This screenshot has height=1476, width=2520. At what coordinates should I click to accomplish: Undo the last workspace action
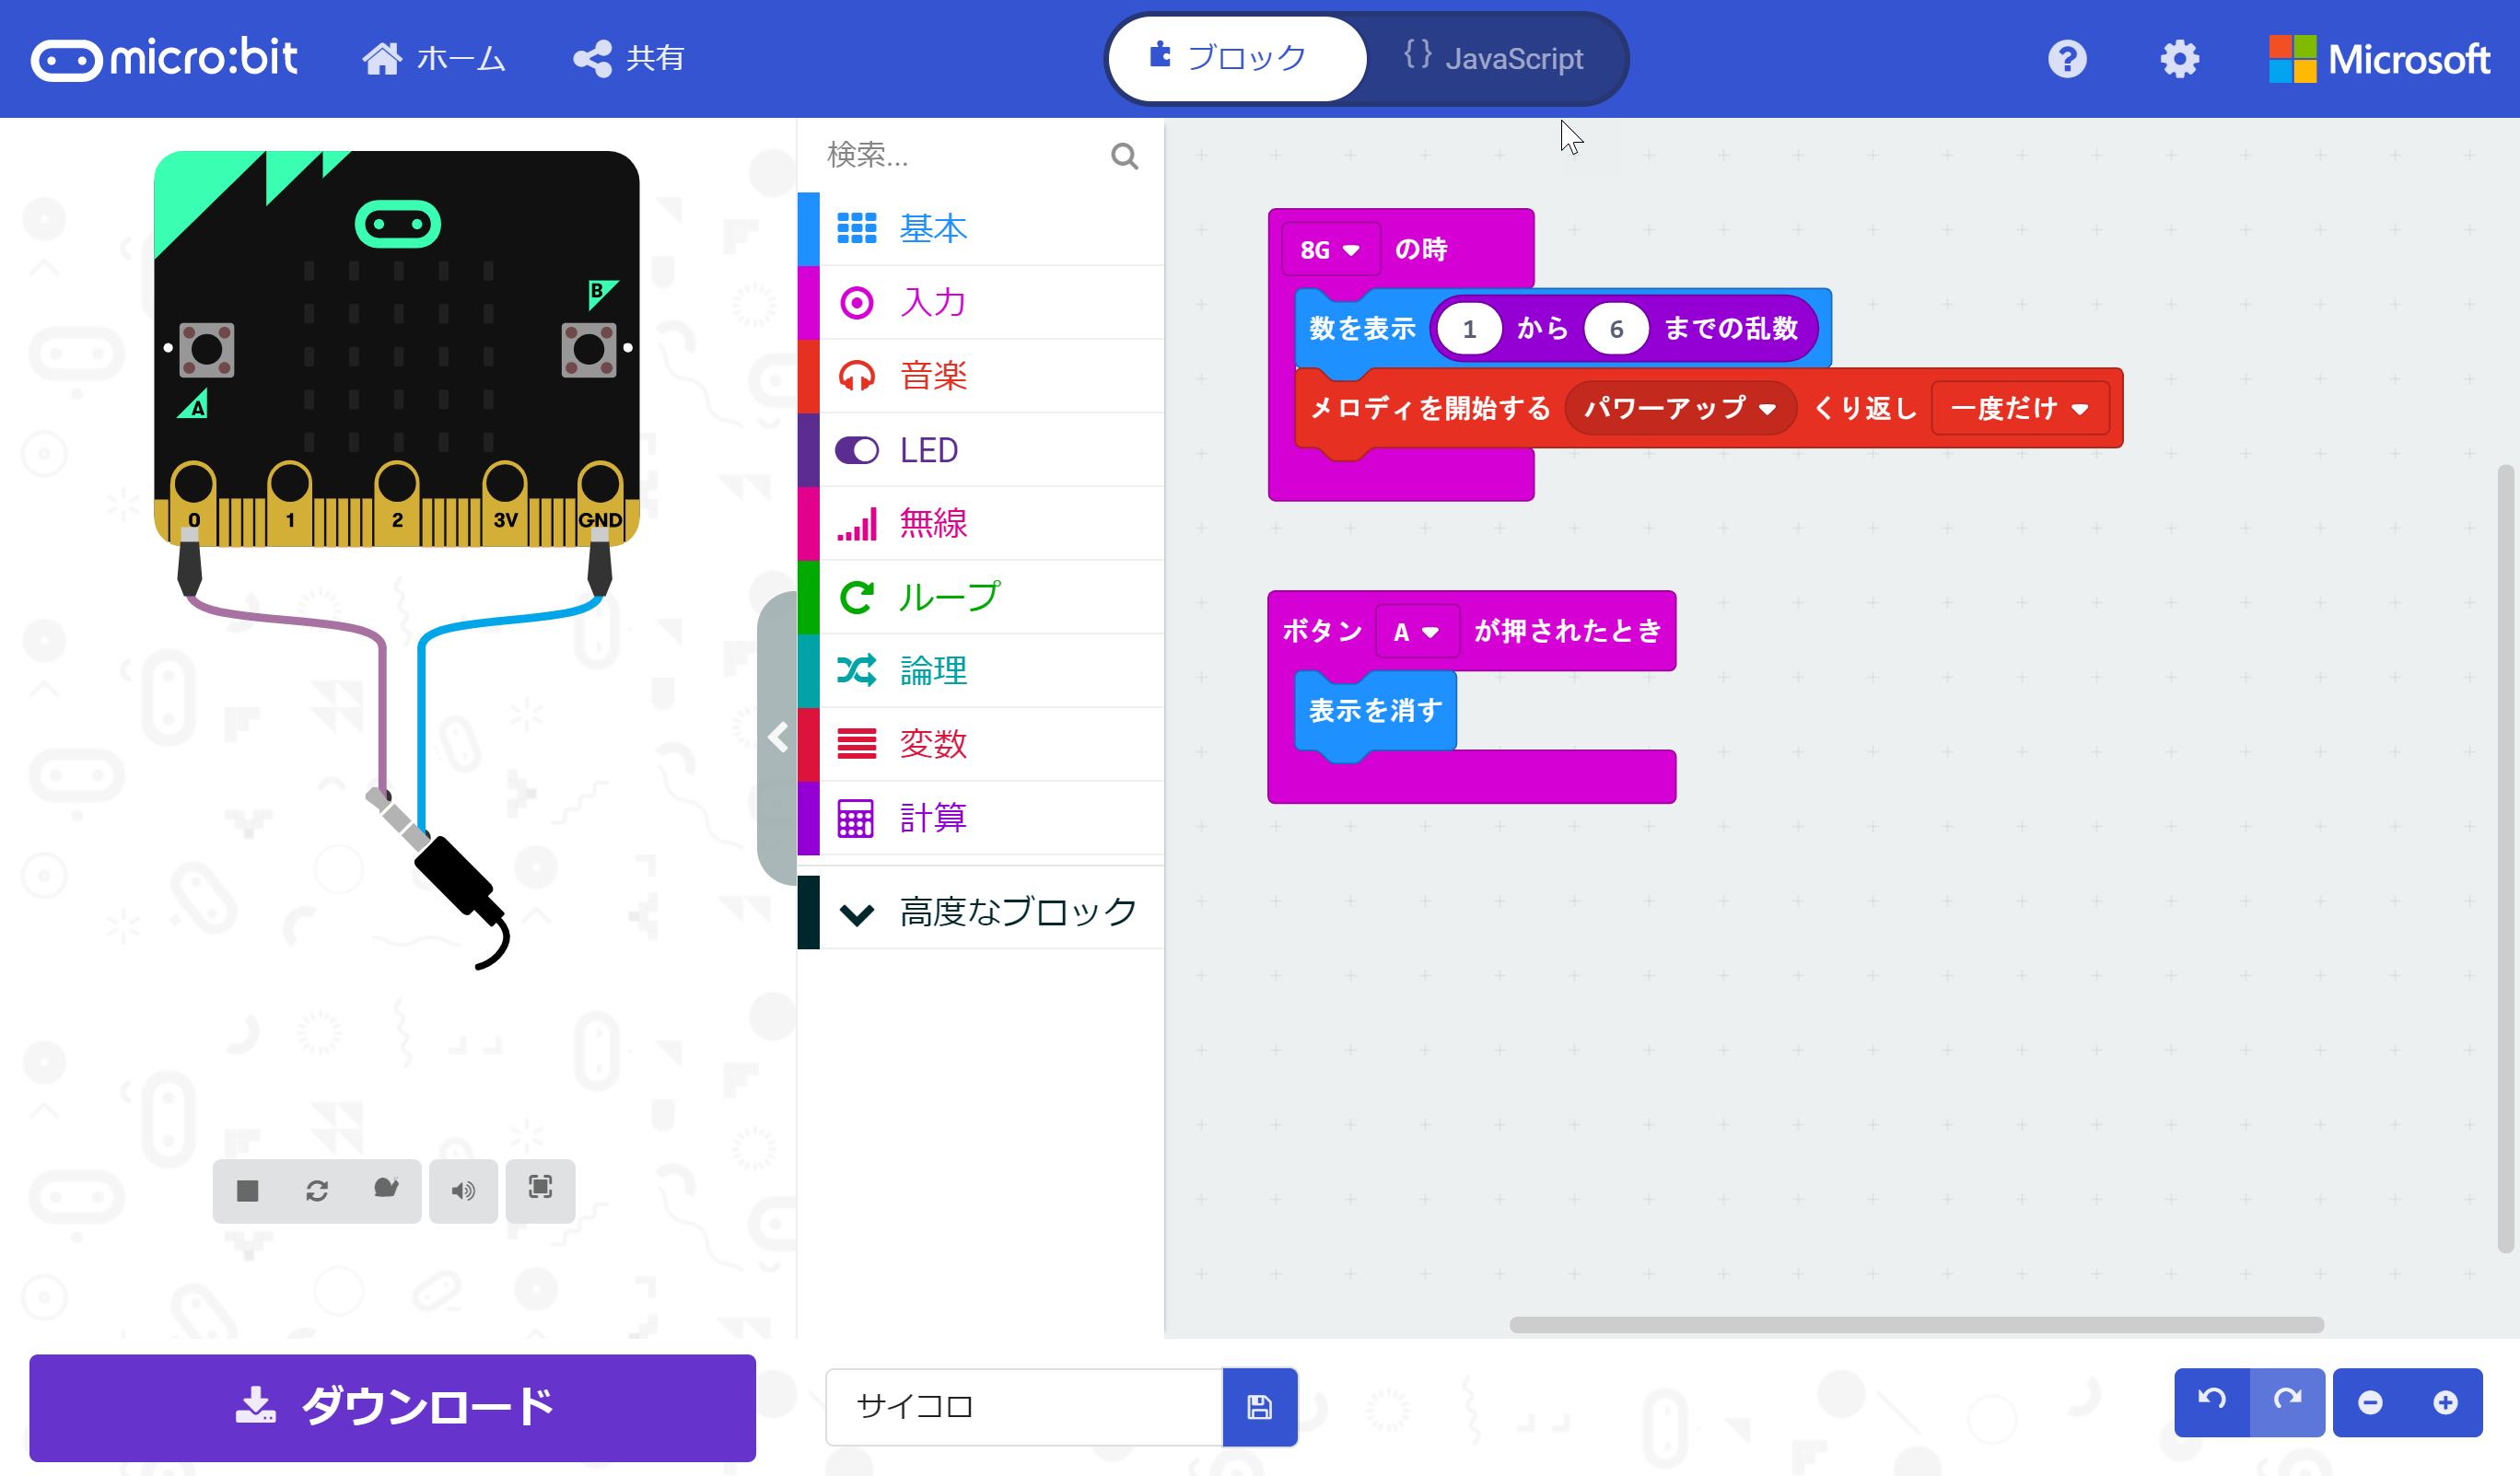pyautogui.click(x=2211, y=1402)
